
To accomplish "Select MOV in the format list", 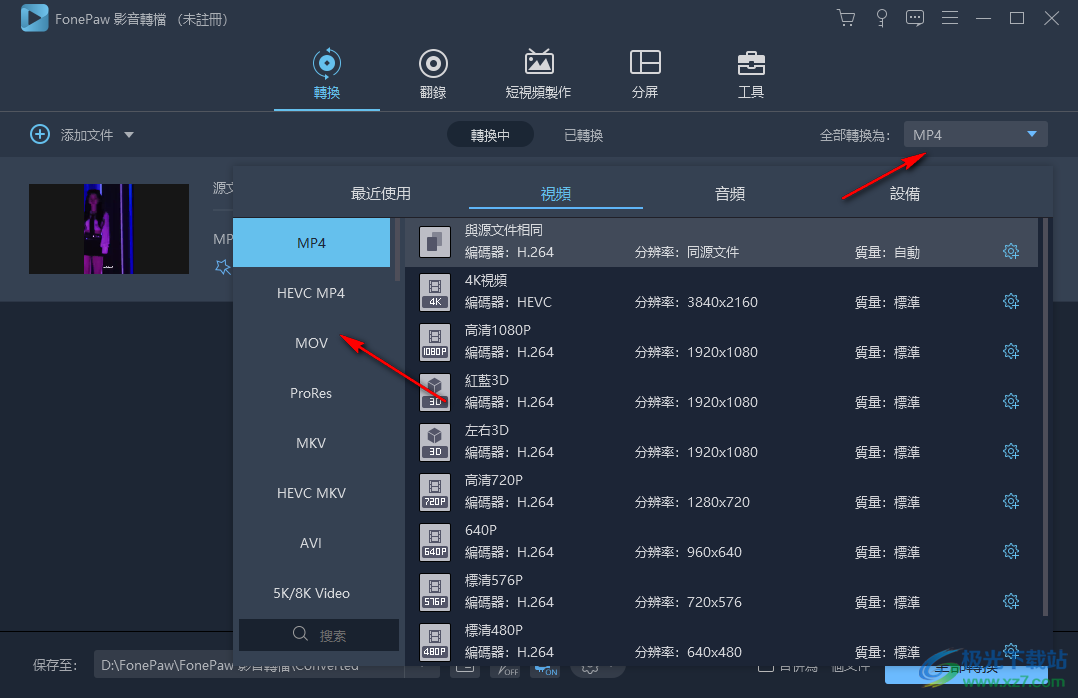I will click(311, 343).
